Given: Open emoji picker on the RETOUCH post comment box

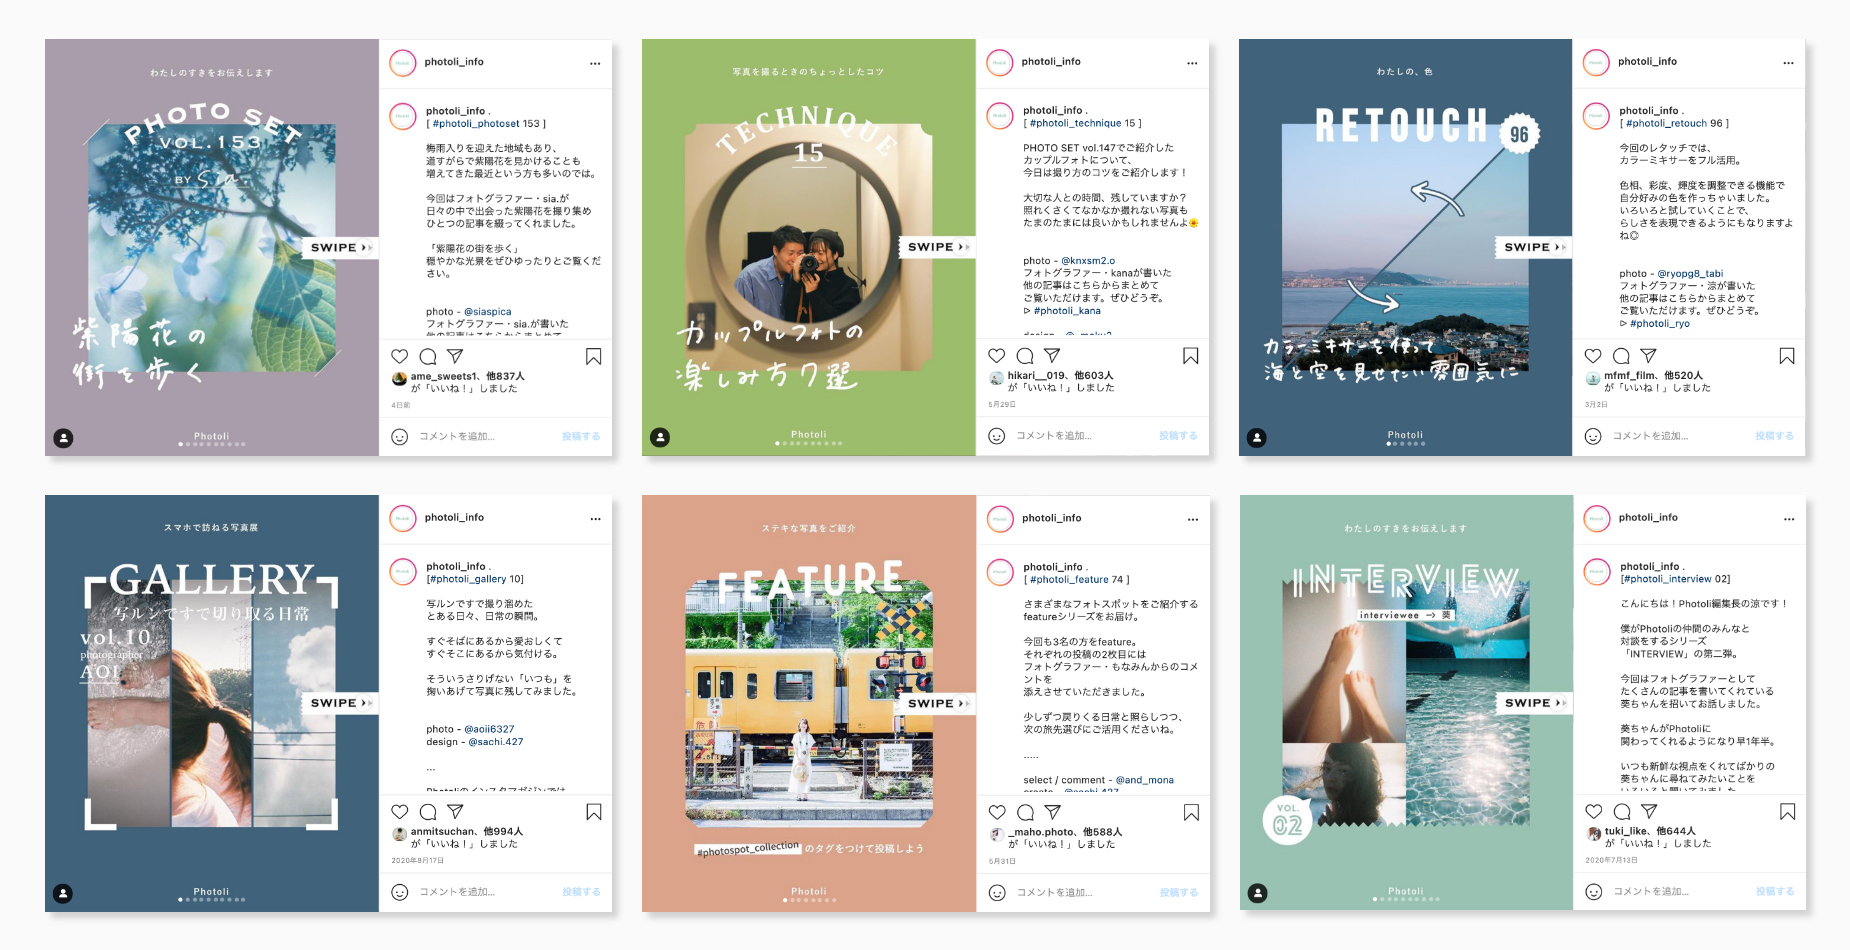Looking at the screenshot, I should coord(1593,436).
